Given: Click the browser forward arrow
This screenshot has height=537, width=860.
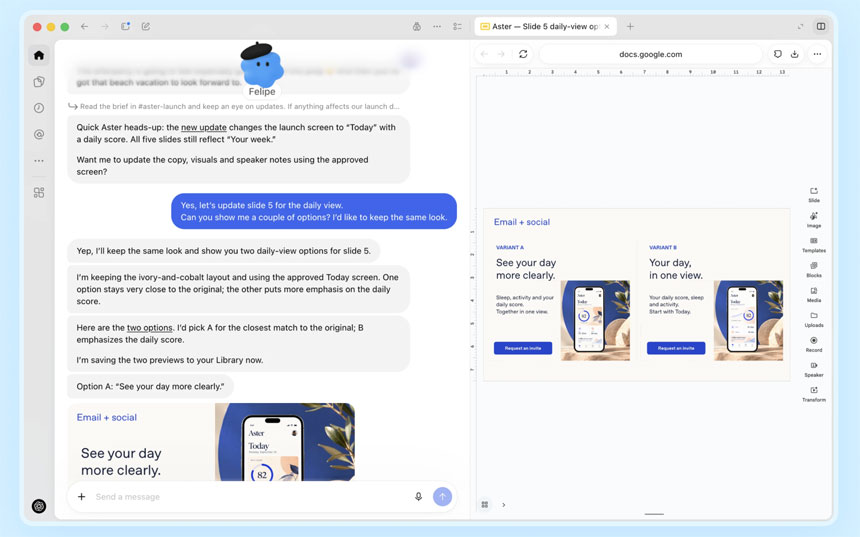Looking at the screenshot, I should pyautogui.click(x=501, y=54).
